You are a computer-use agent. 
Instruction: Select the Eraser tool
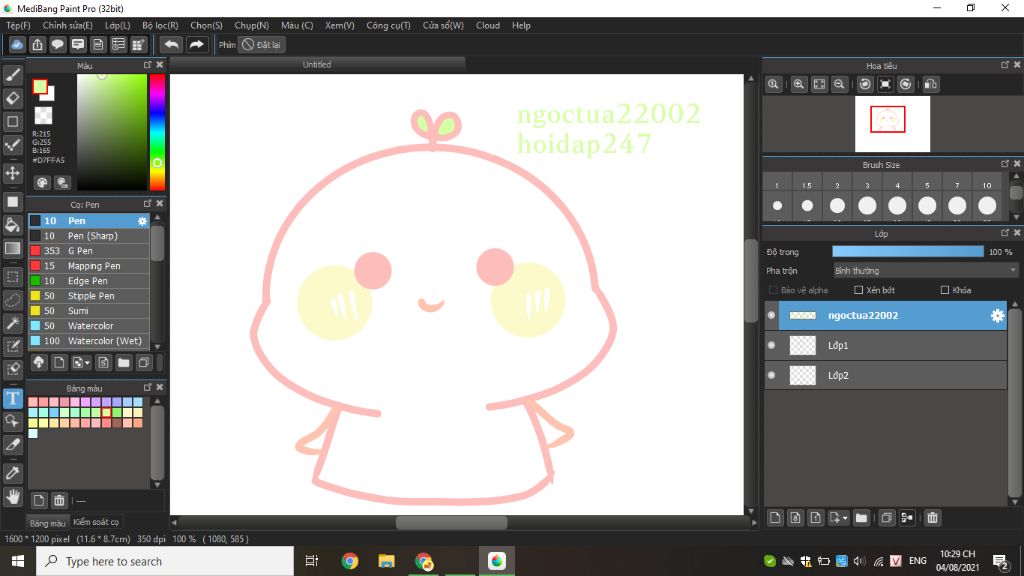point(12,98)
